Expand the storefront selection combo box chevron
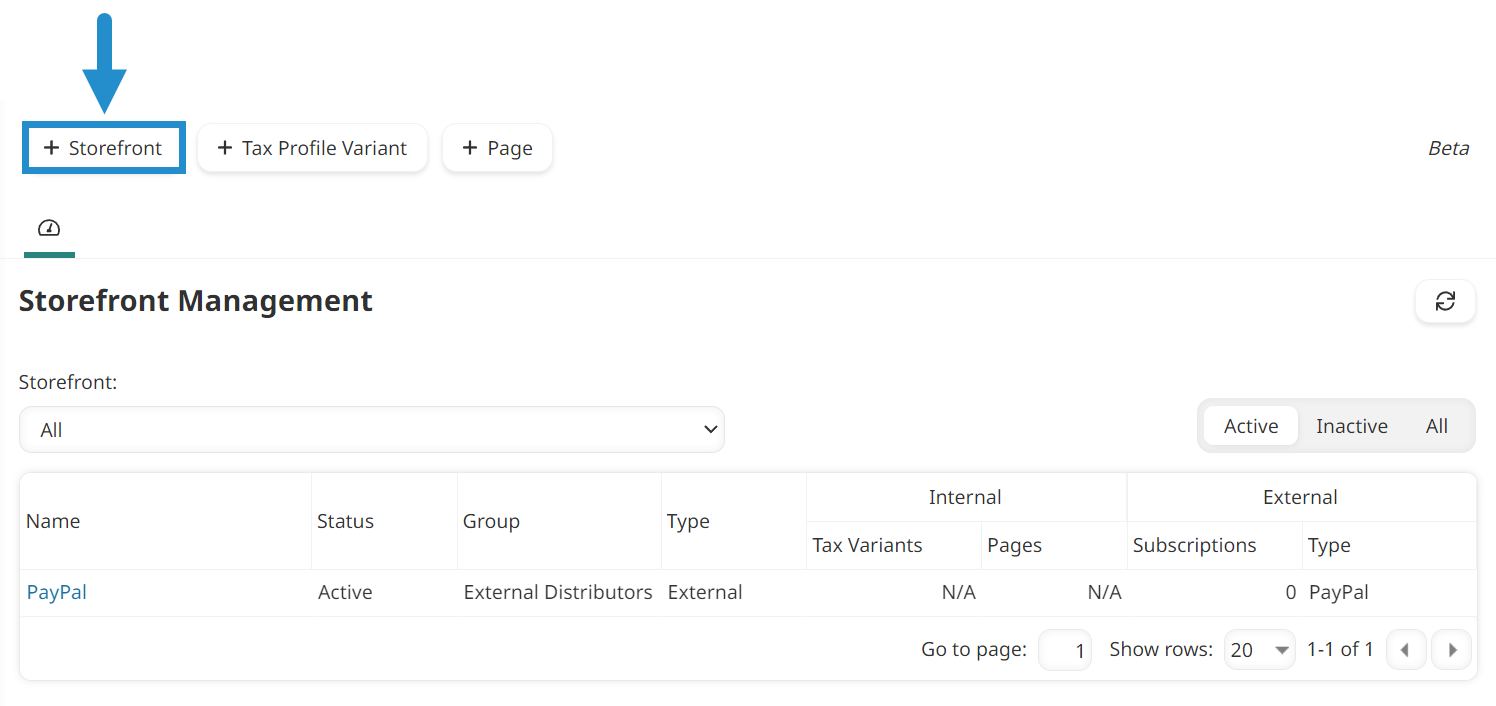 [x=710, y=429]
